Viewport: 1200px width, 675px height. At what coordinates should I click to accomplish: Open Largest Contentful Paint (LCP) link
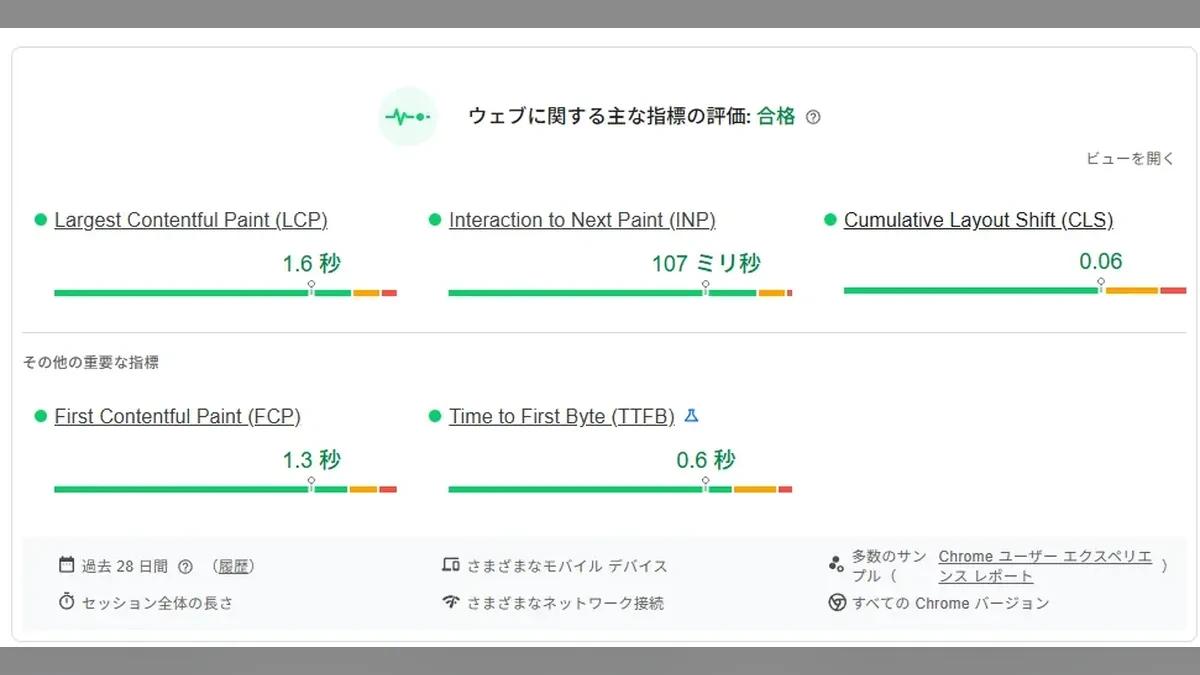click(191, 220)
